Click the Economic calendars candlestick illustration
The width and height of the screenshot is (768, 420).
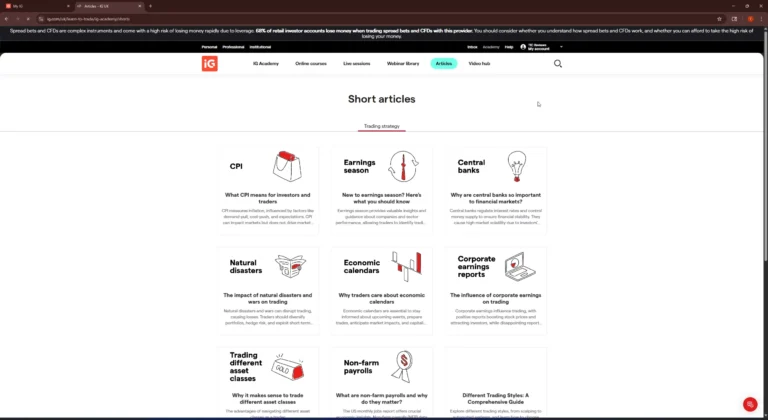407,267
